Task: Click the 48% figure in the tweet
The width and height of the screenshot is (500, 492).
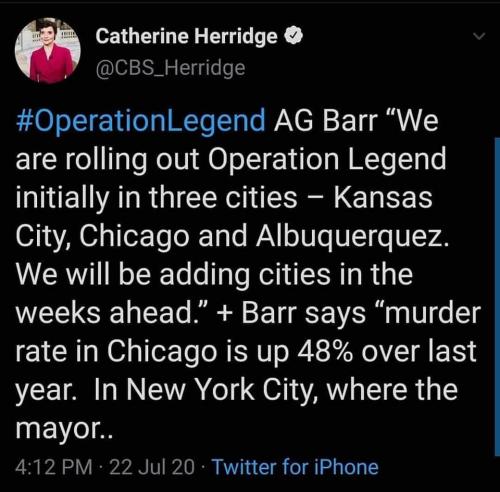Action: click(325, 352)
